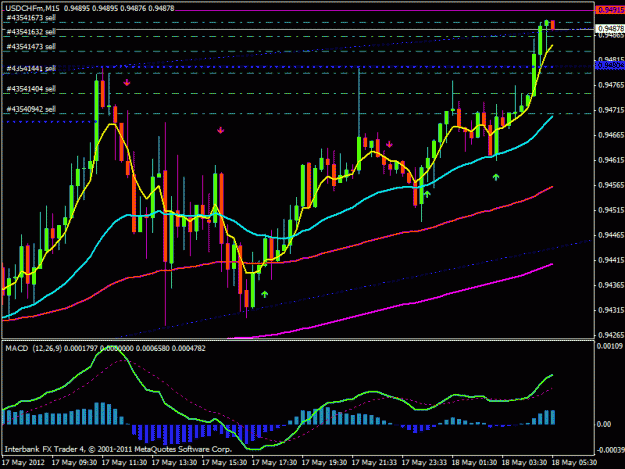
Task: Click the #43541473 sell order label
Action: 31,47
